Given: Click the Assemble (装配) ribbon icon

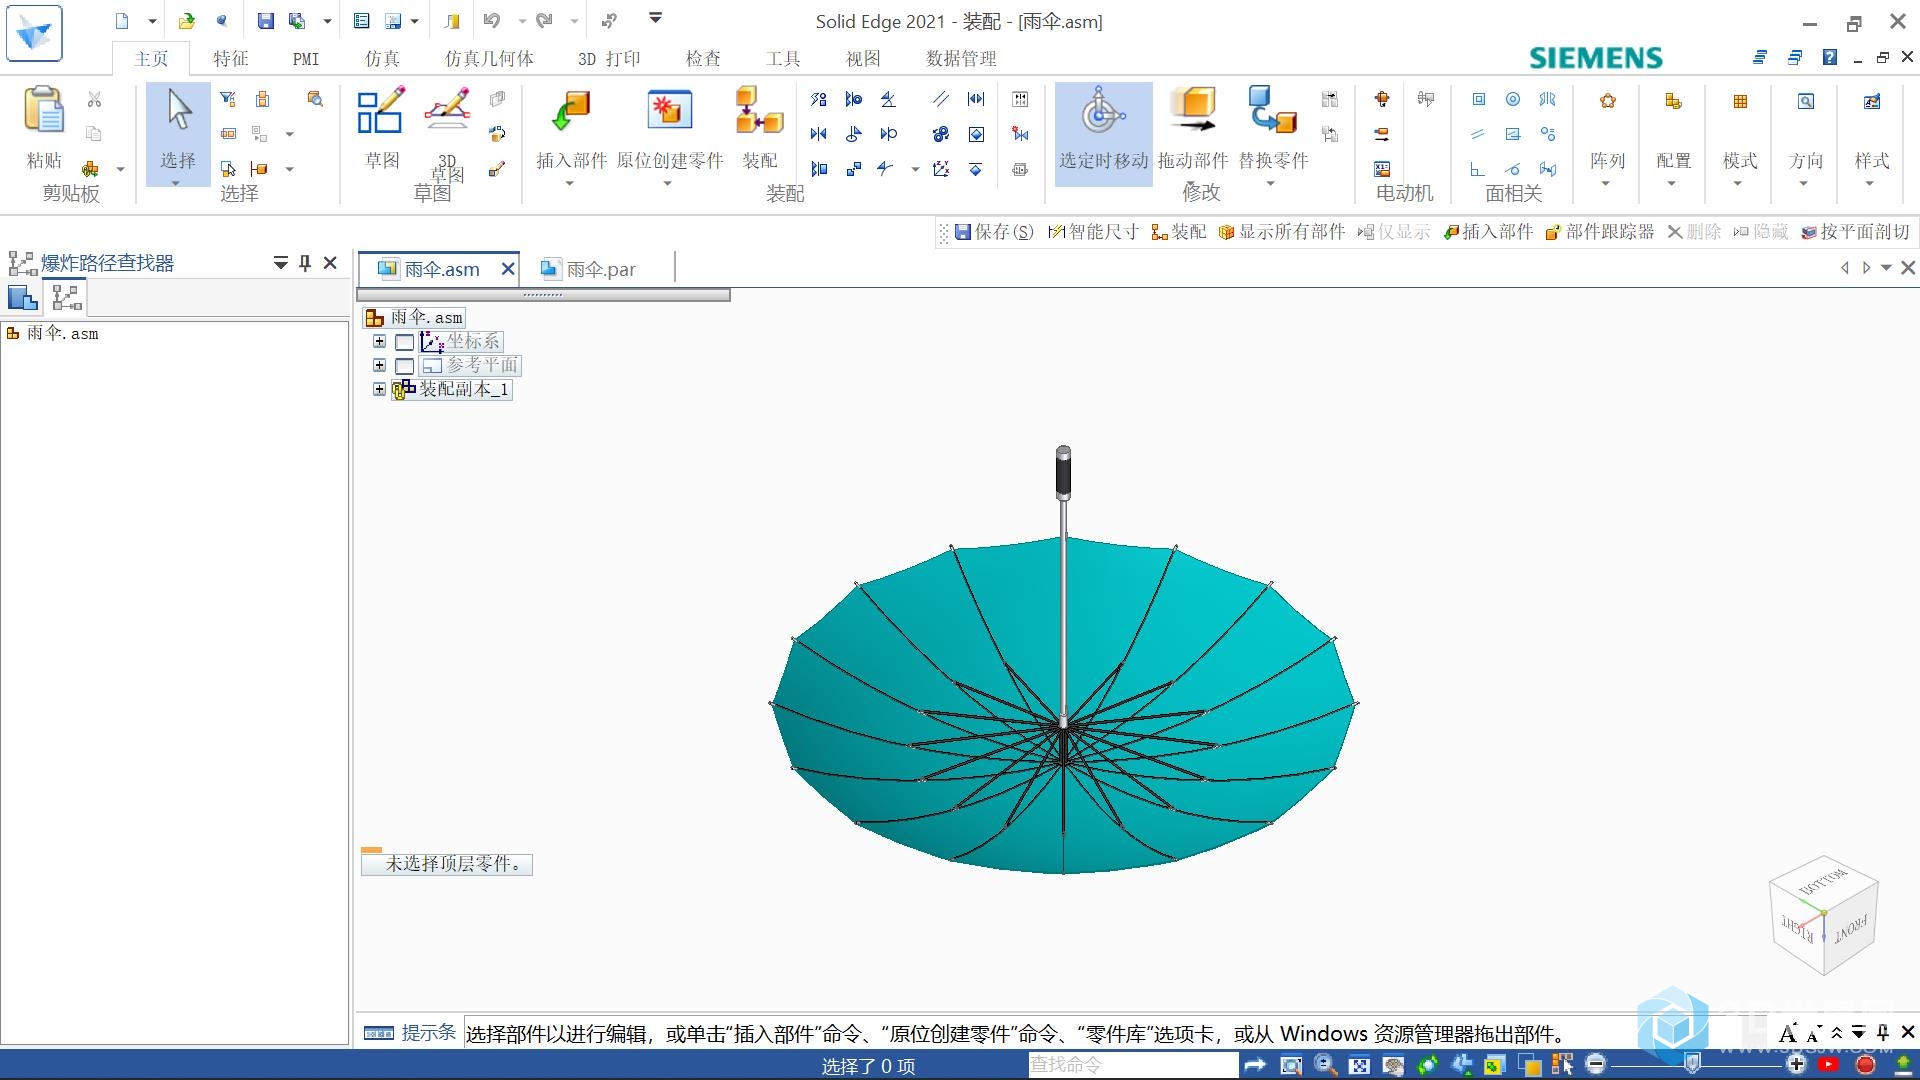Looking at the screenshot, I should coord(759,110).
